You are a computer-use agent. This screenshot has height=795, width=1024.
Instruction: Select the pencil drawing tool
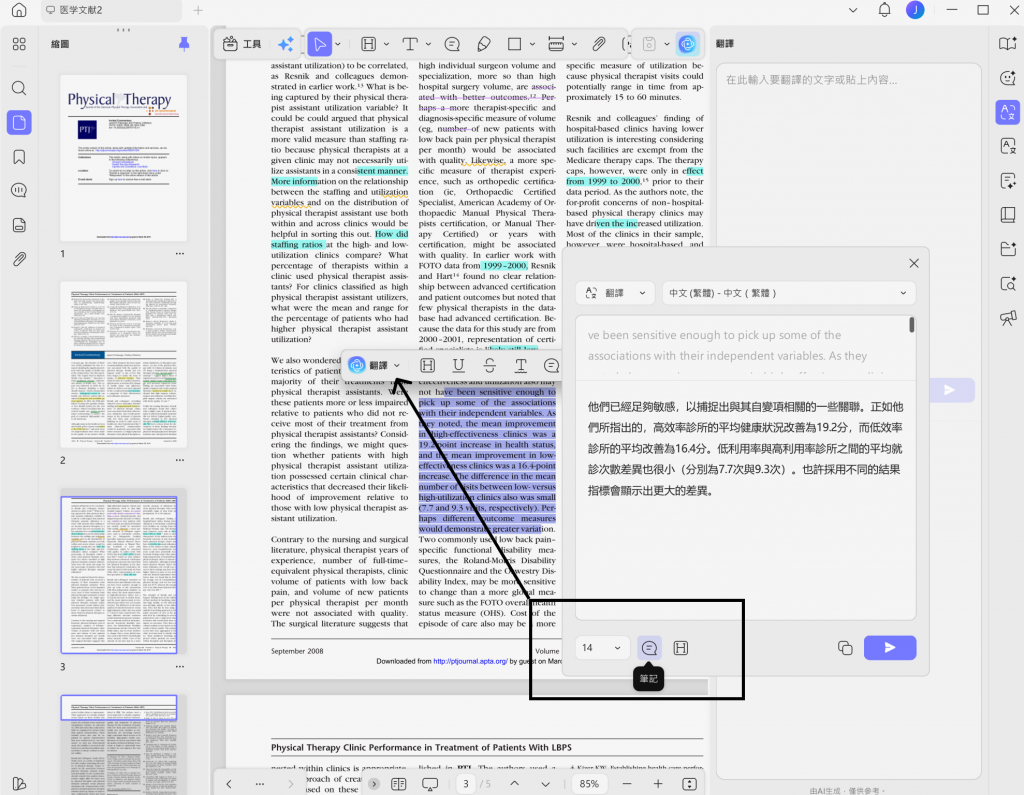click(x=484, y=44)
